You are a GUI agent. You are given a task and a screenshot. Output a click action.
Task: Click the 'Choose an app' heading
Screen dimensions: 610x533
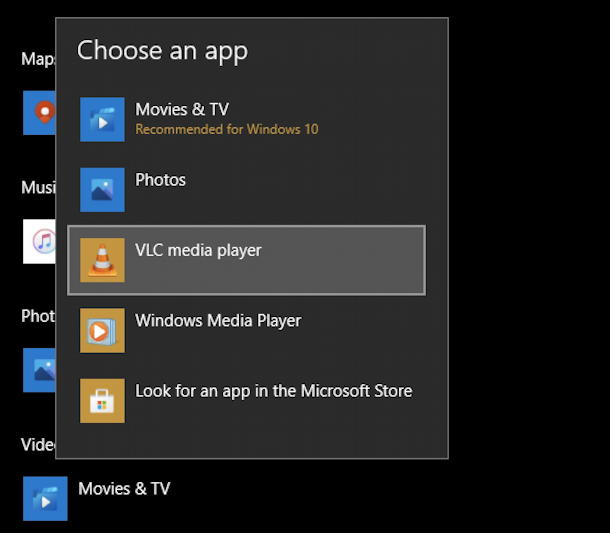[162, 51]
